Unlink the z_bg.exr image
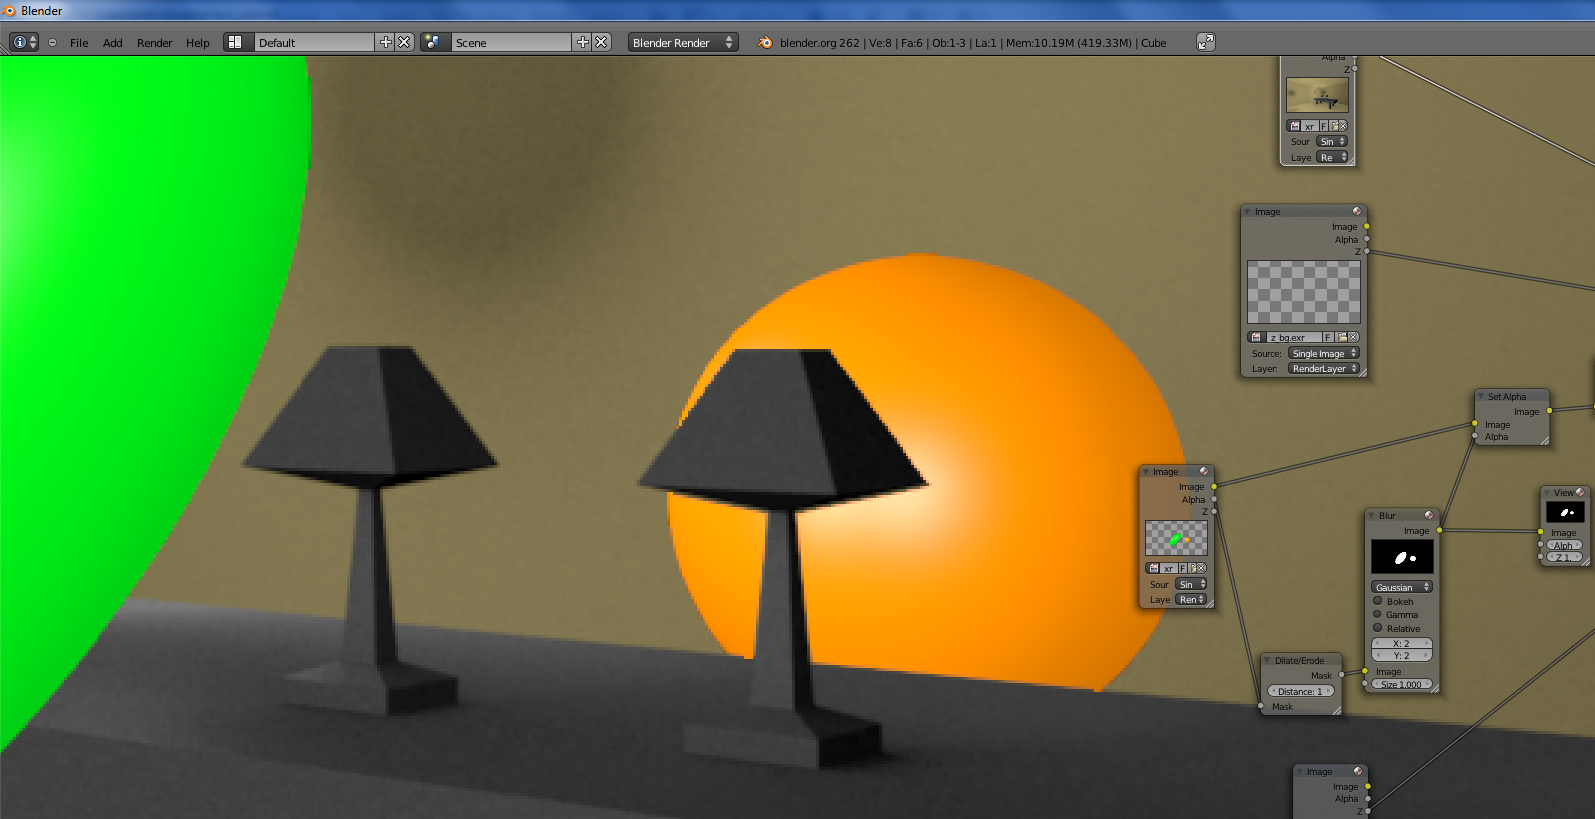 click(x=1353, y=338)
